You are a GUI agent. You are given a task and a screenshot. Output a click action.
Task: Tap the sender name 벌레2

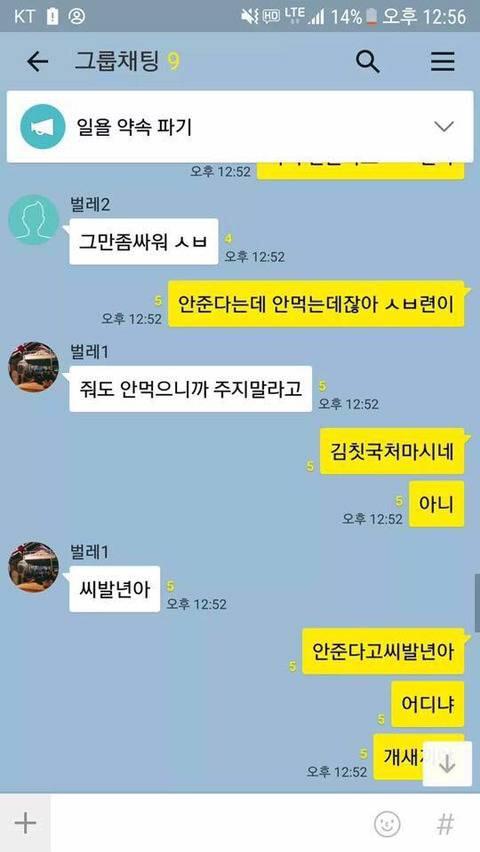click(x=91, y=205)
